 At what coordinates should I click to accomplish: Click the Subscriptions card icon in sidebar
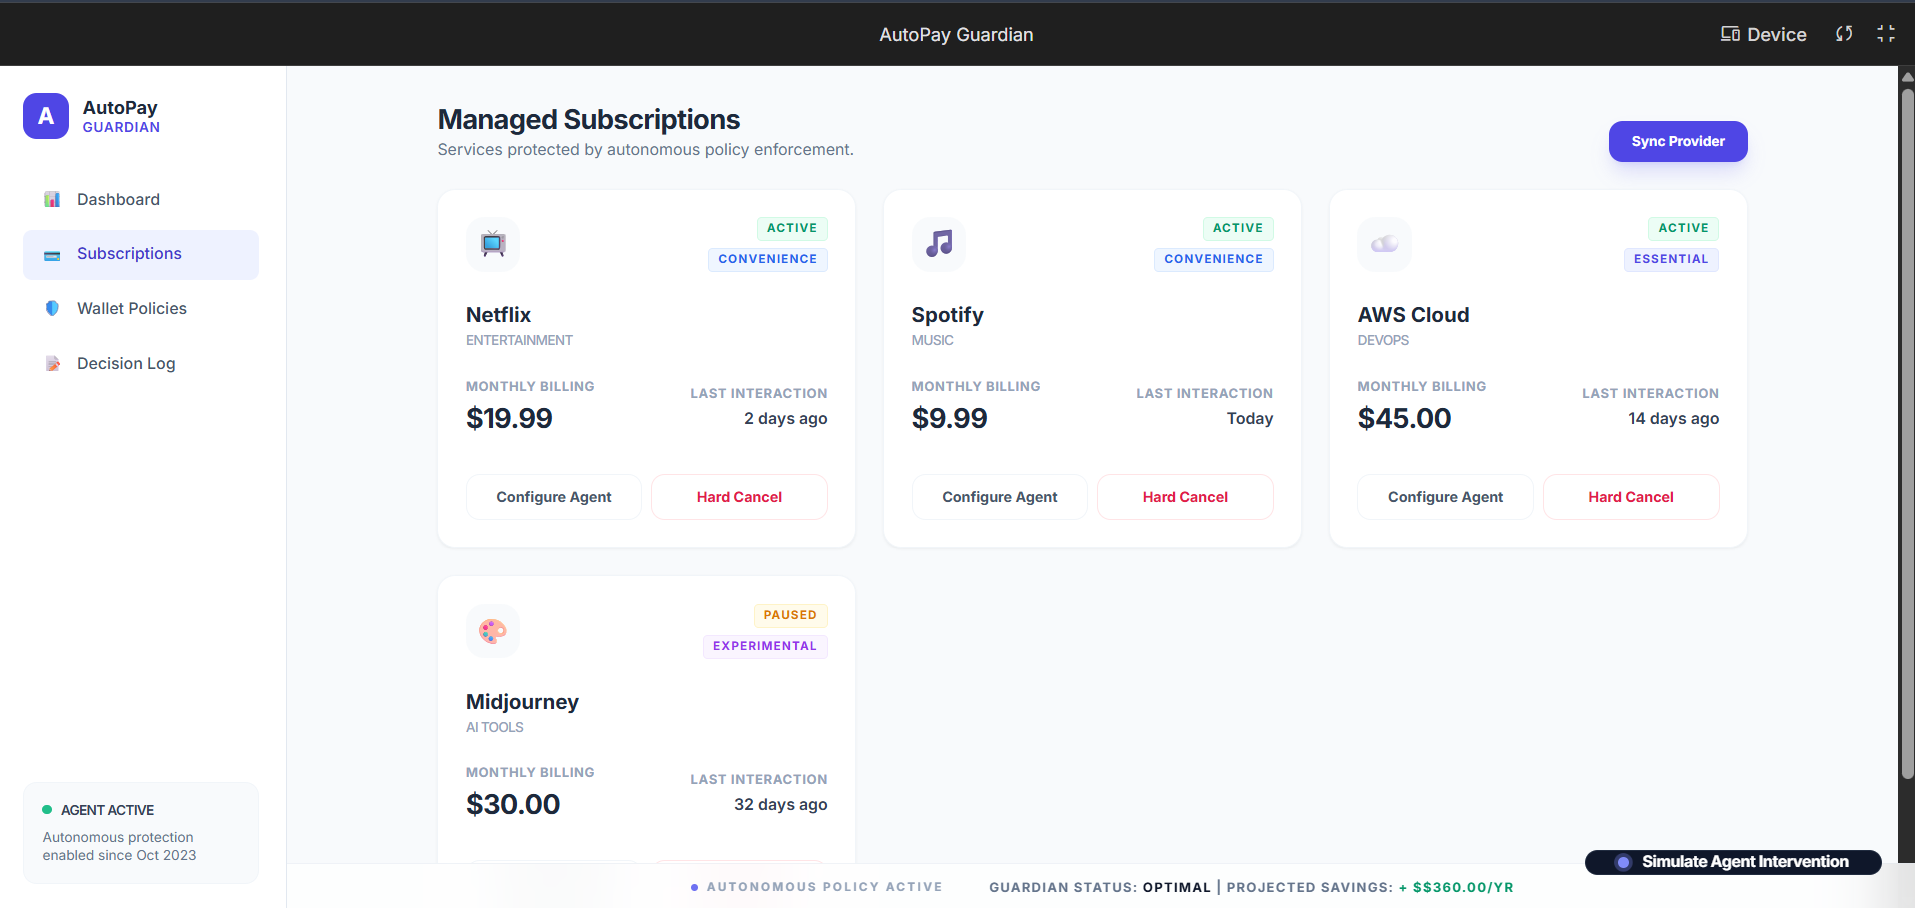[52, 255]
